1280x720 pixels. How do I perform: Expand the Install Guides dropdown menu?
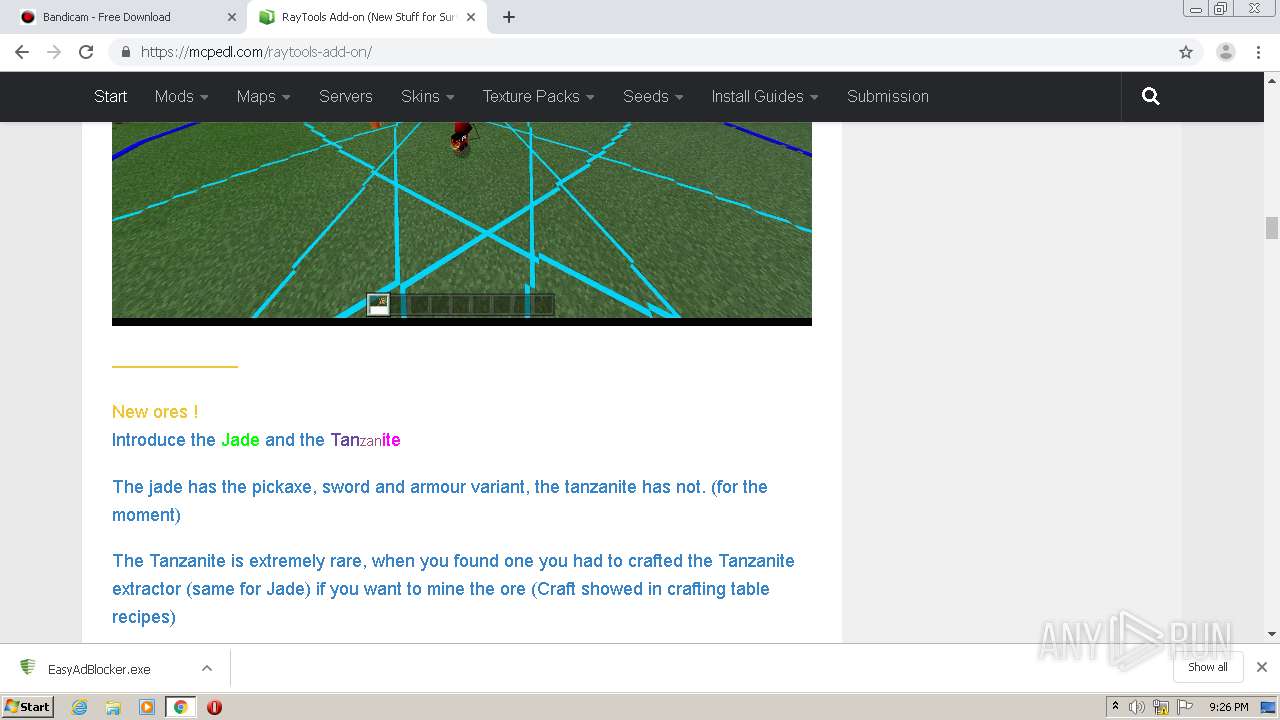[765, 96]
